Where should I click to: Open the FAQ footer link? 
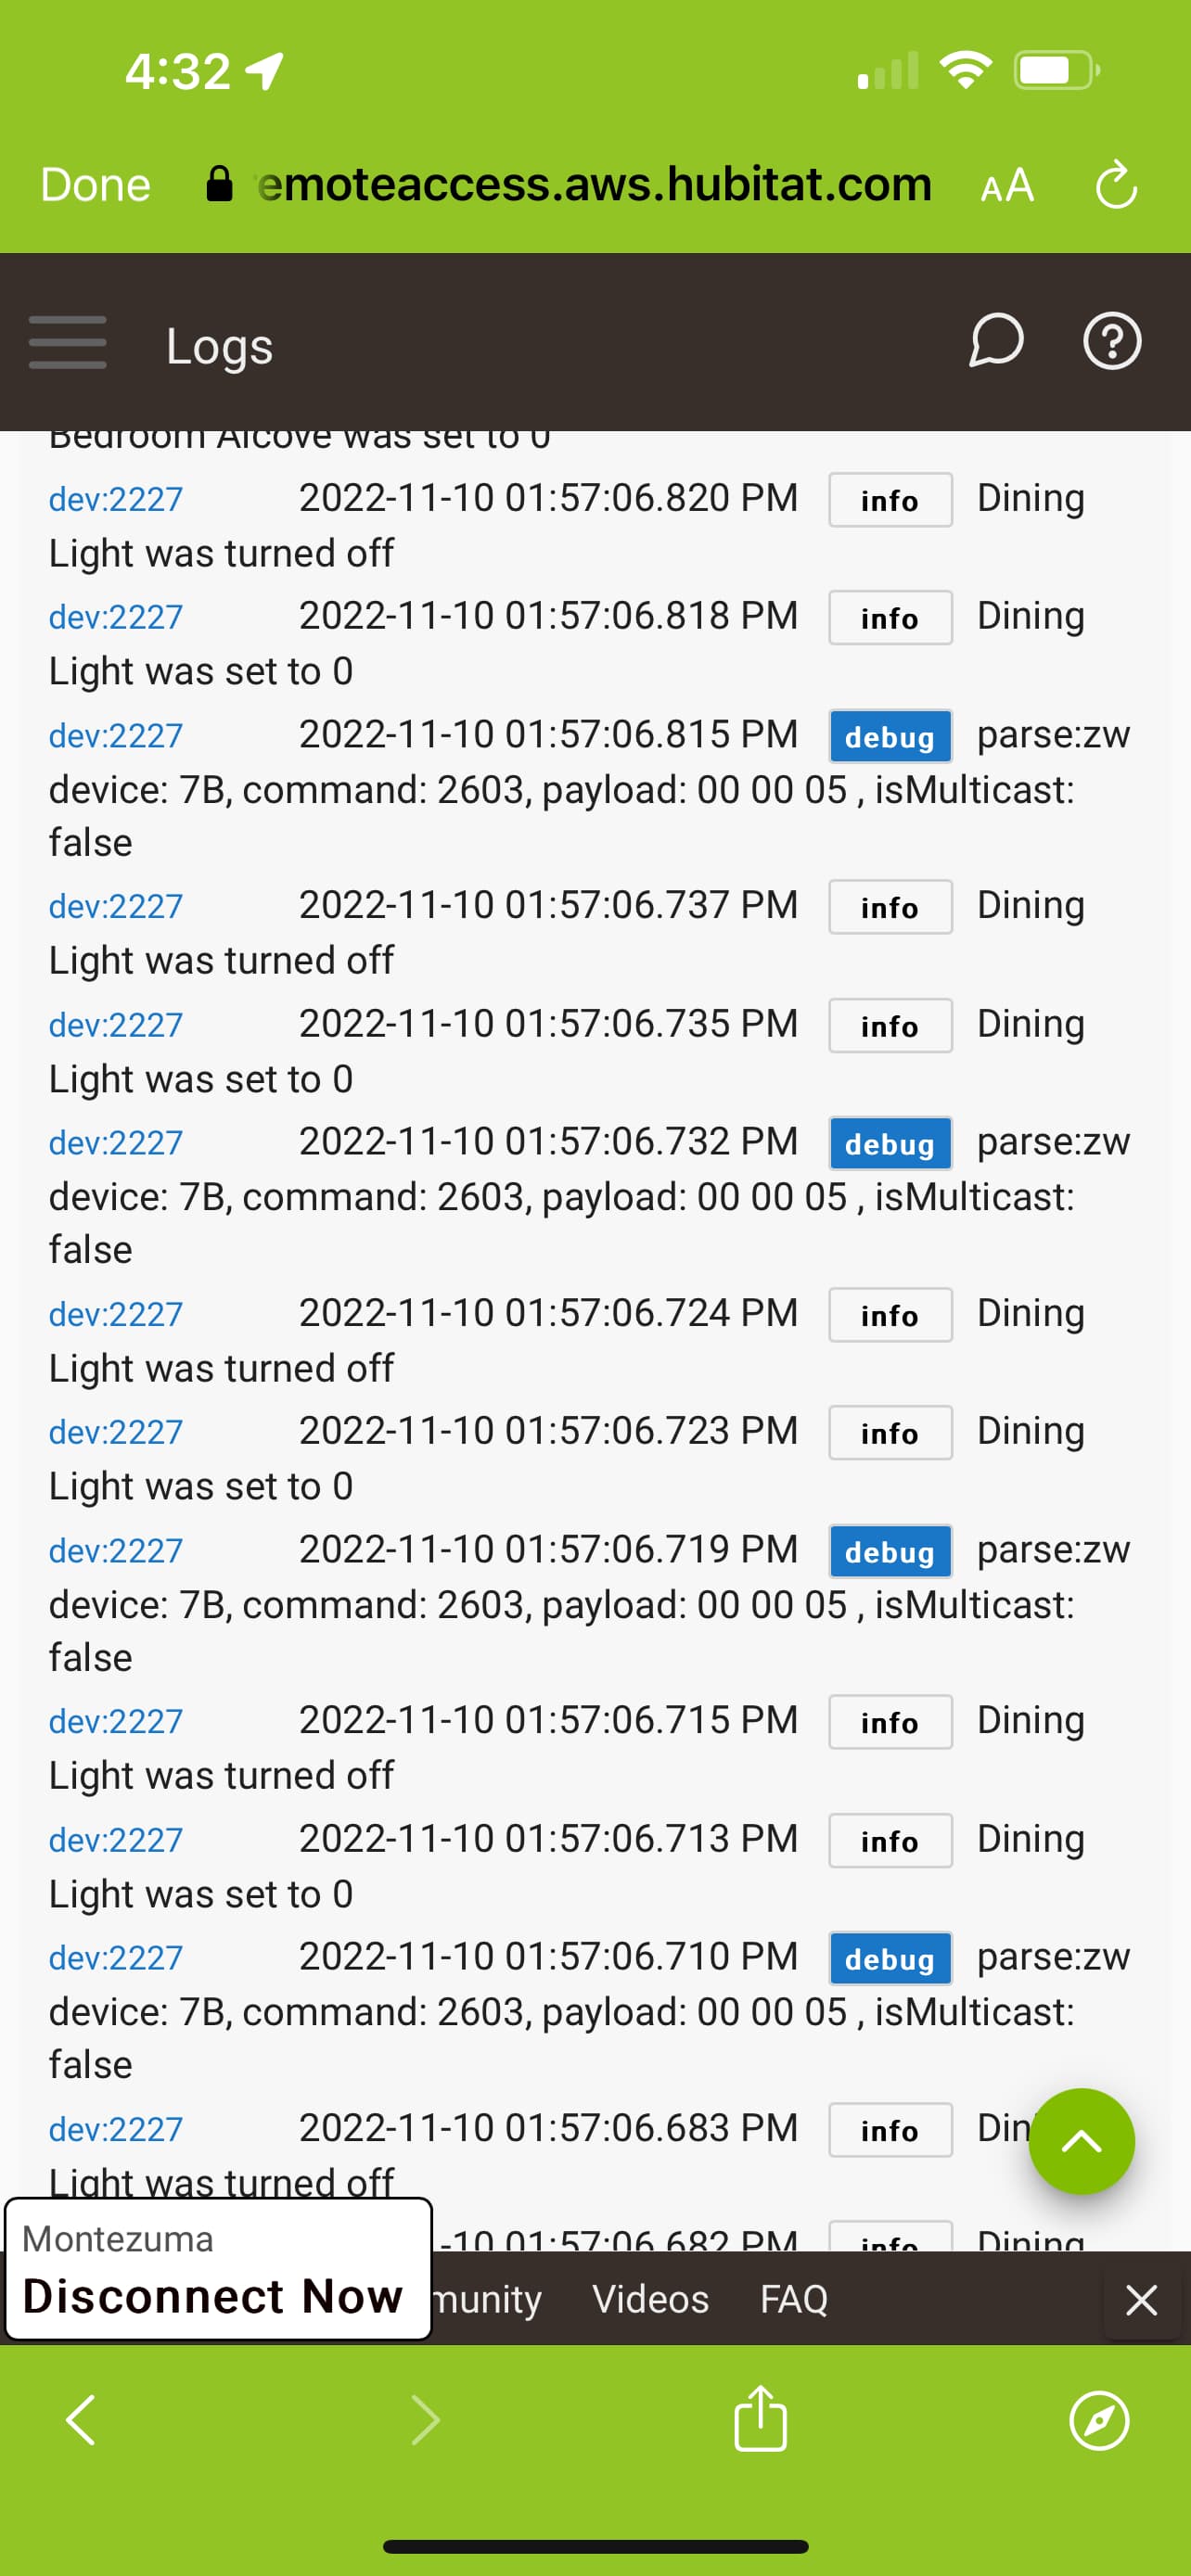(x=793, y=2298)
